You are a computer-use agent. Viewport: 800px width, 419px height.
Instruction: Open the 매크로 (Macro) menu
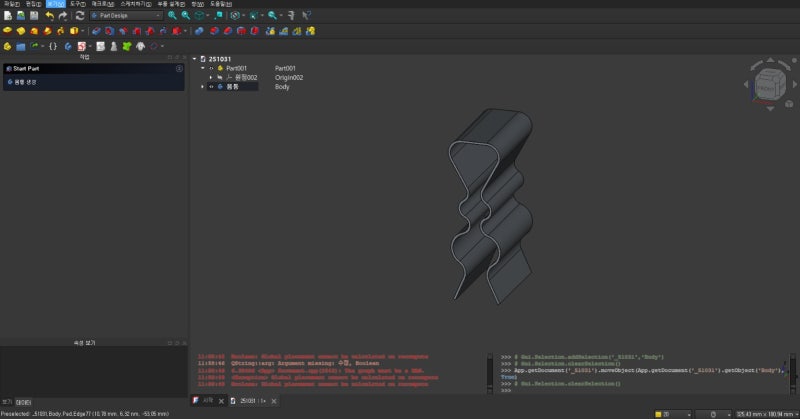[103, 4]
